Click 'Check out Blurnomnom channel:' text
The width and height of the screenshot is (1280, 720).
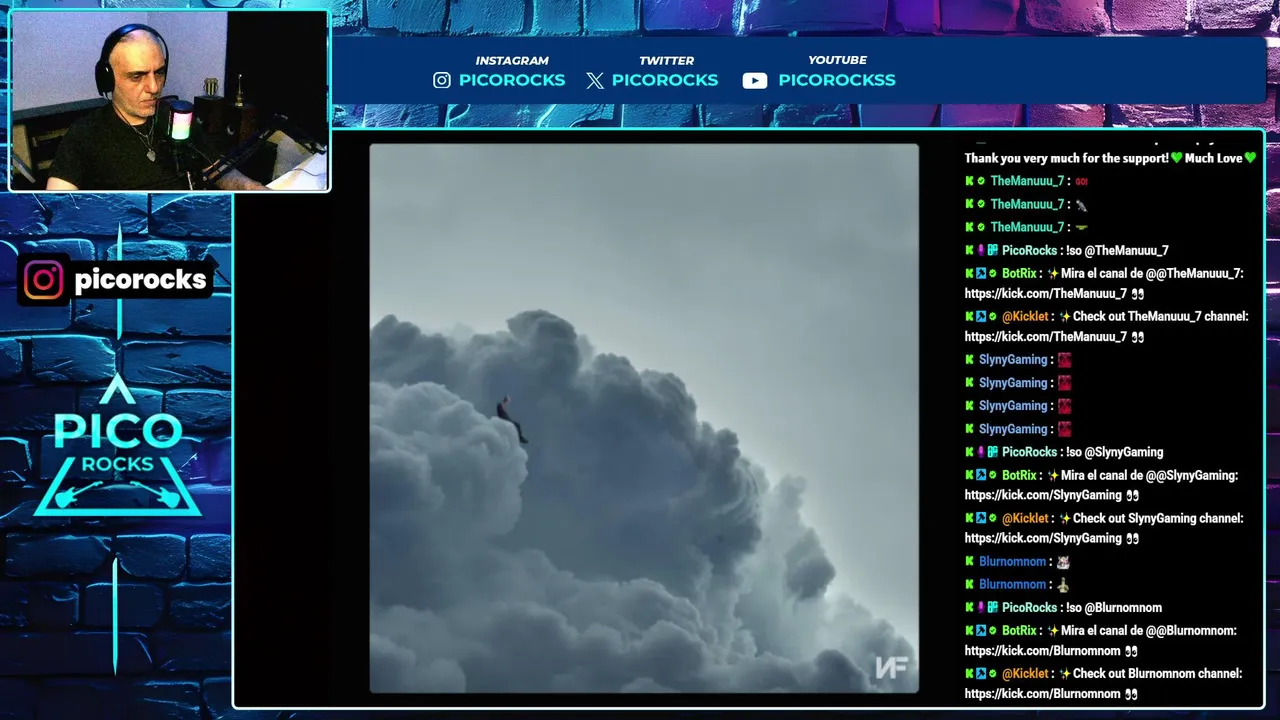(x=1157, y=674)
